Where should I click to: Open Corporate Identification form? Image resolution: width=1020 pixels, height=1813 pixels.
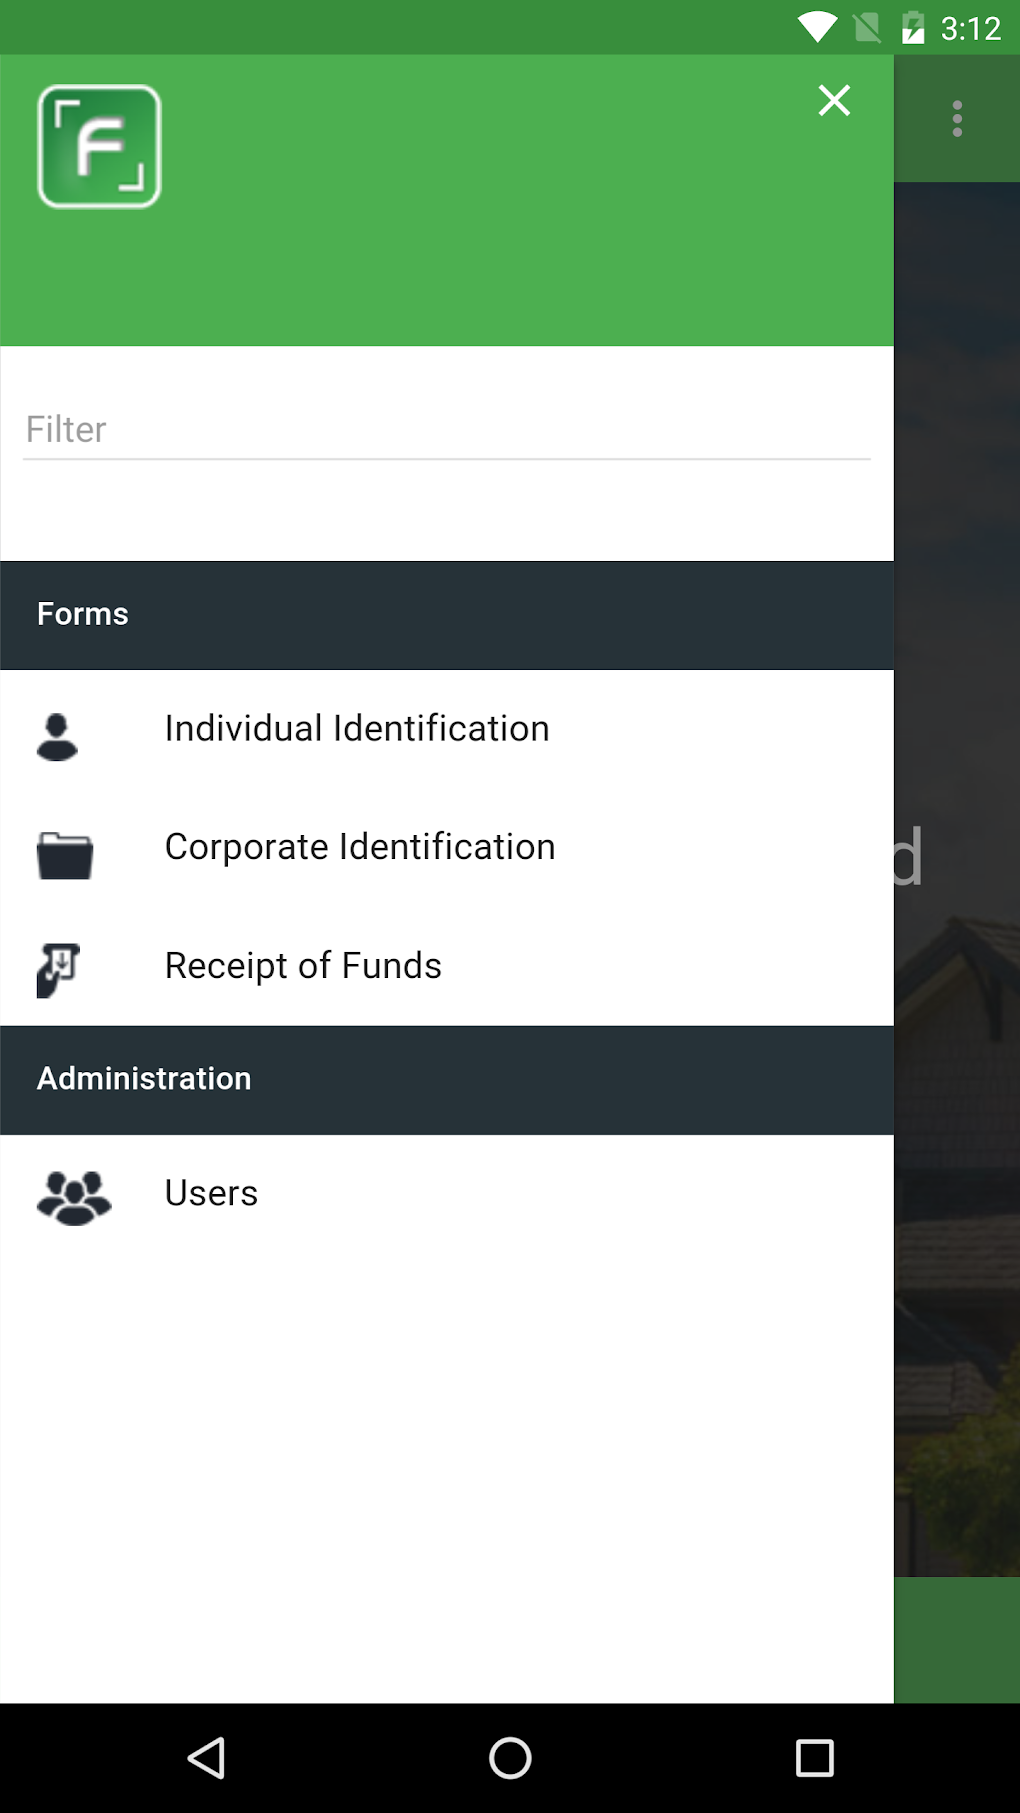(x=360, y=847)
